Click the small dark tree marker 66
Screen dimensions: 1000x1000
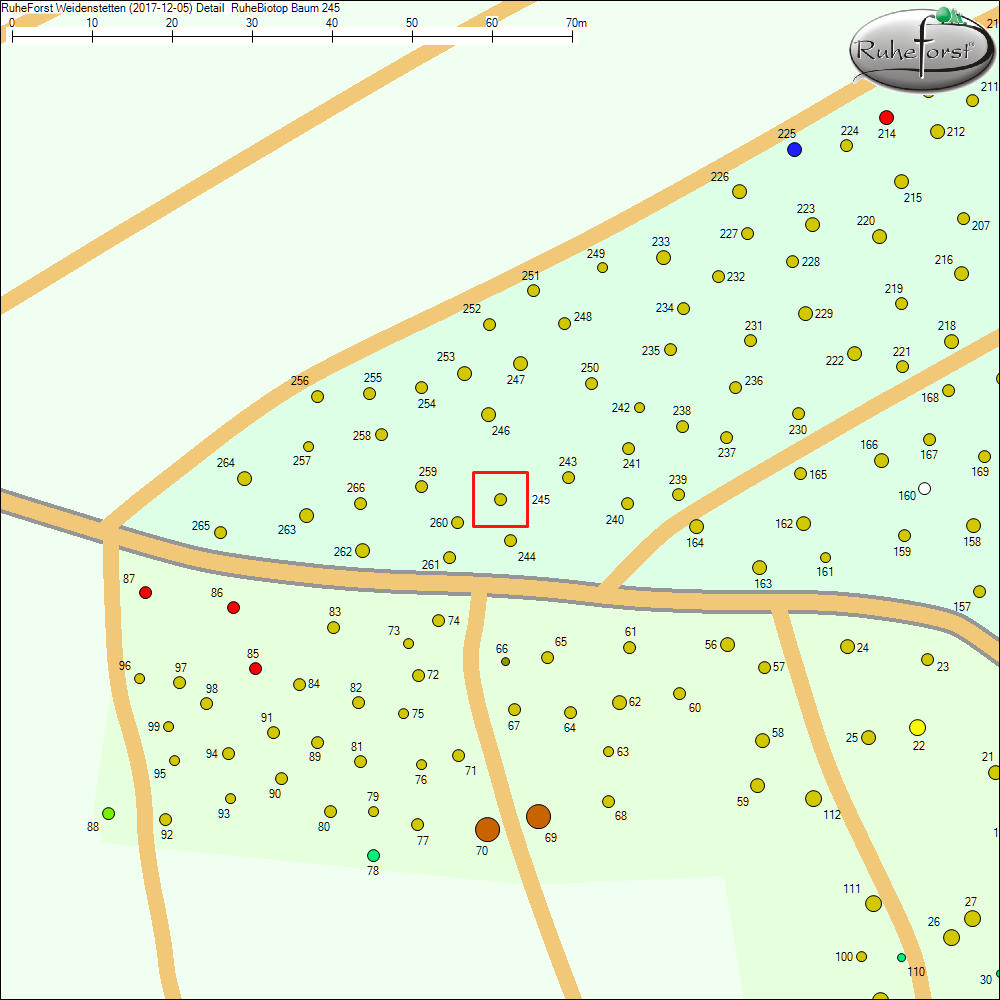505,661
